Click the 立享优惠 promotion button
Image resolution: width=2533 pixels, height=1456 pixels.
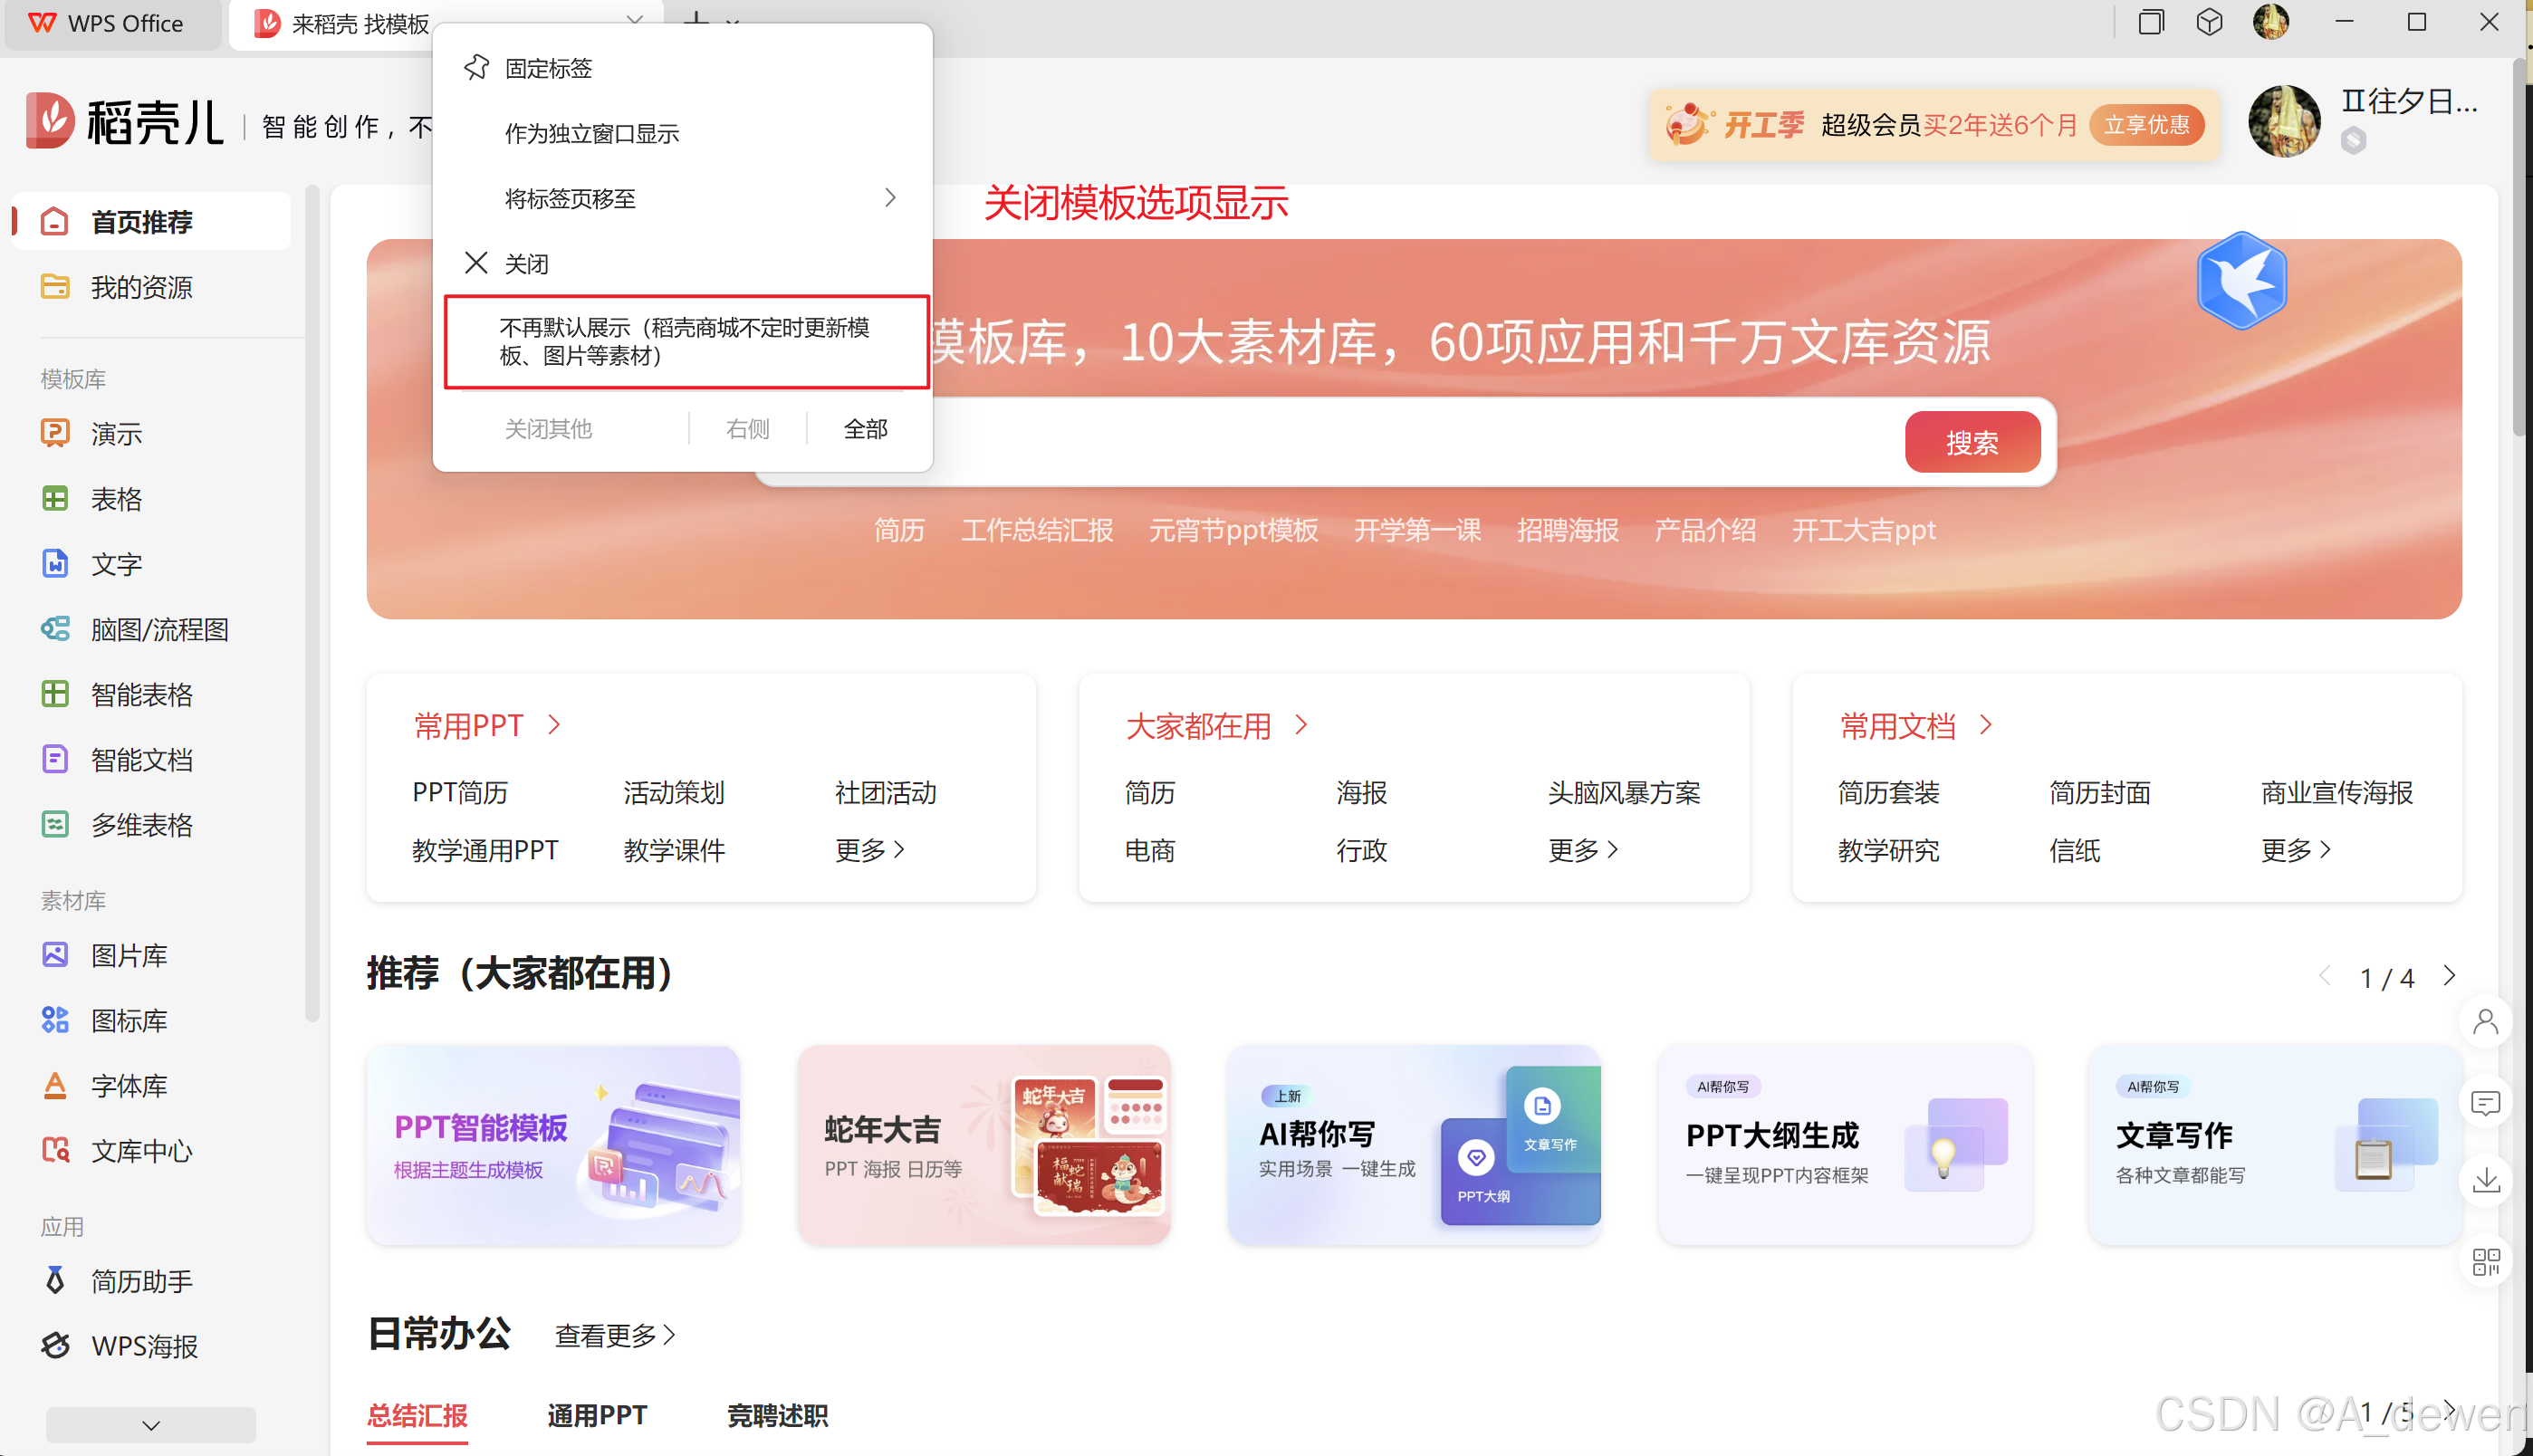[2146, 125]
